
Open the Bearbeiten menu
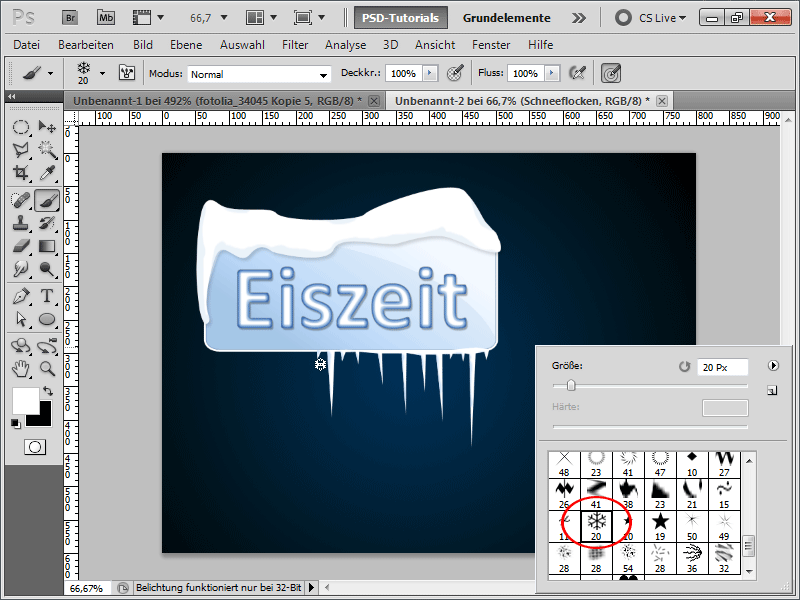point(86,45)
